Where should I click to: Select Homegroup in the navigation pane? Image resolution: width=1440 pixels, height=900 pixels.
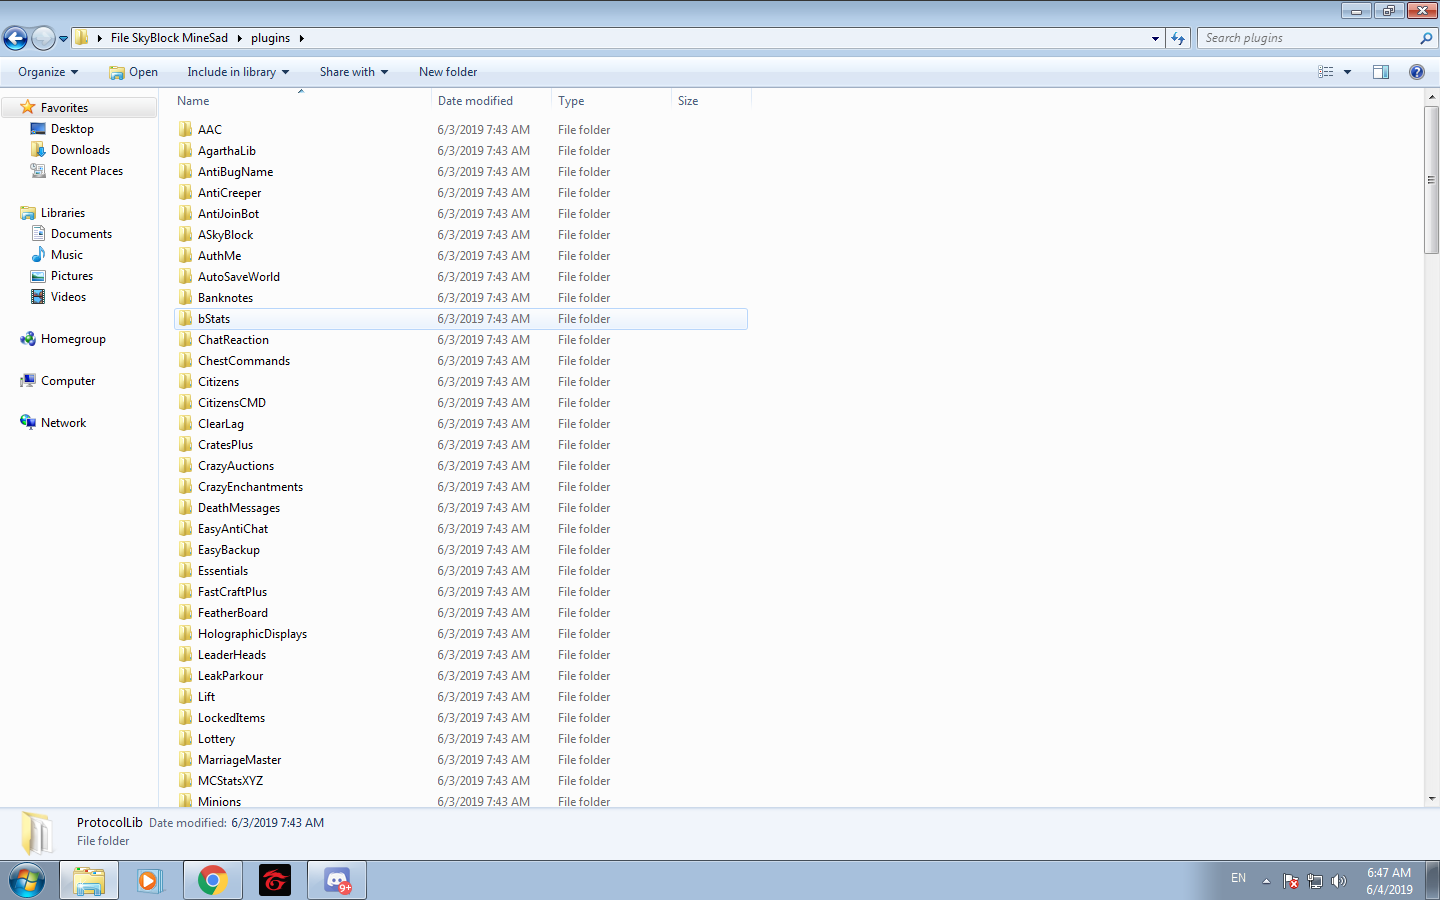(73, 339)
